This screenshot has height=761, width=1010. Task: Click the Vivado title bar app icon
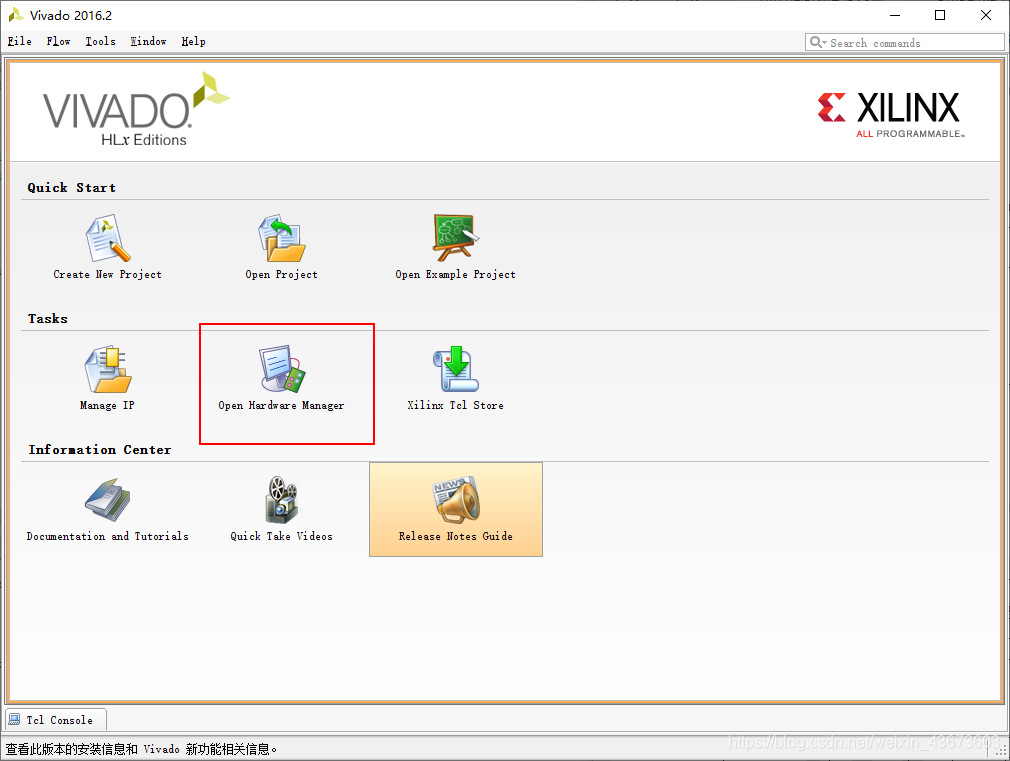[x=15, y=15]
